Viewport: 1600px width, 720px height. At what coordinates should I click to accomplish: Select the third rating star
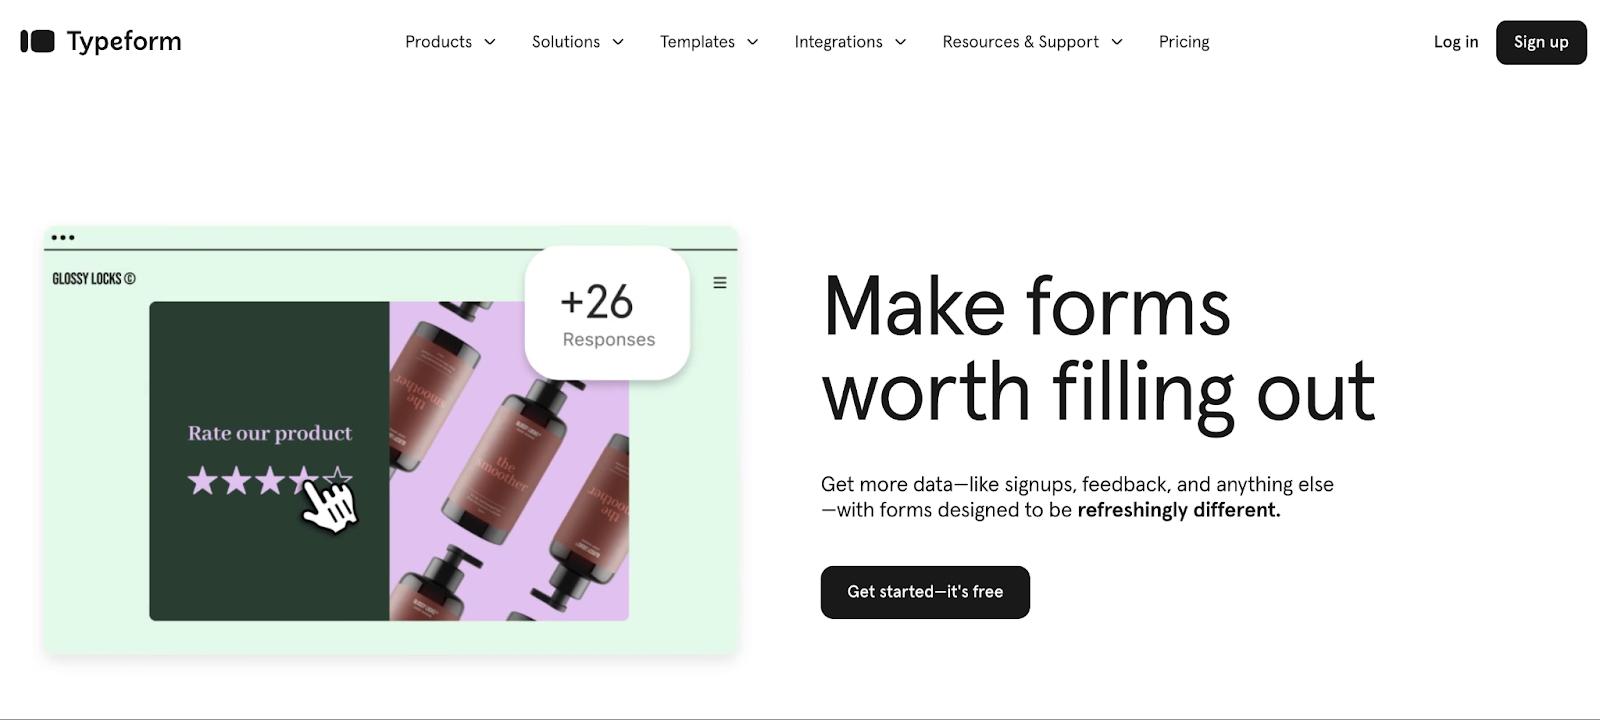(x=270, y=481)
